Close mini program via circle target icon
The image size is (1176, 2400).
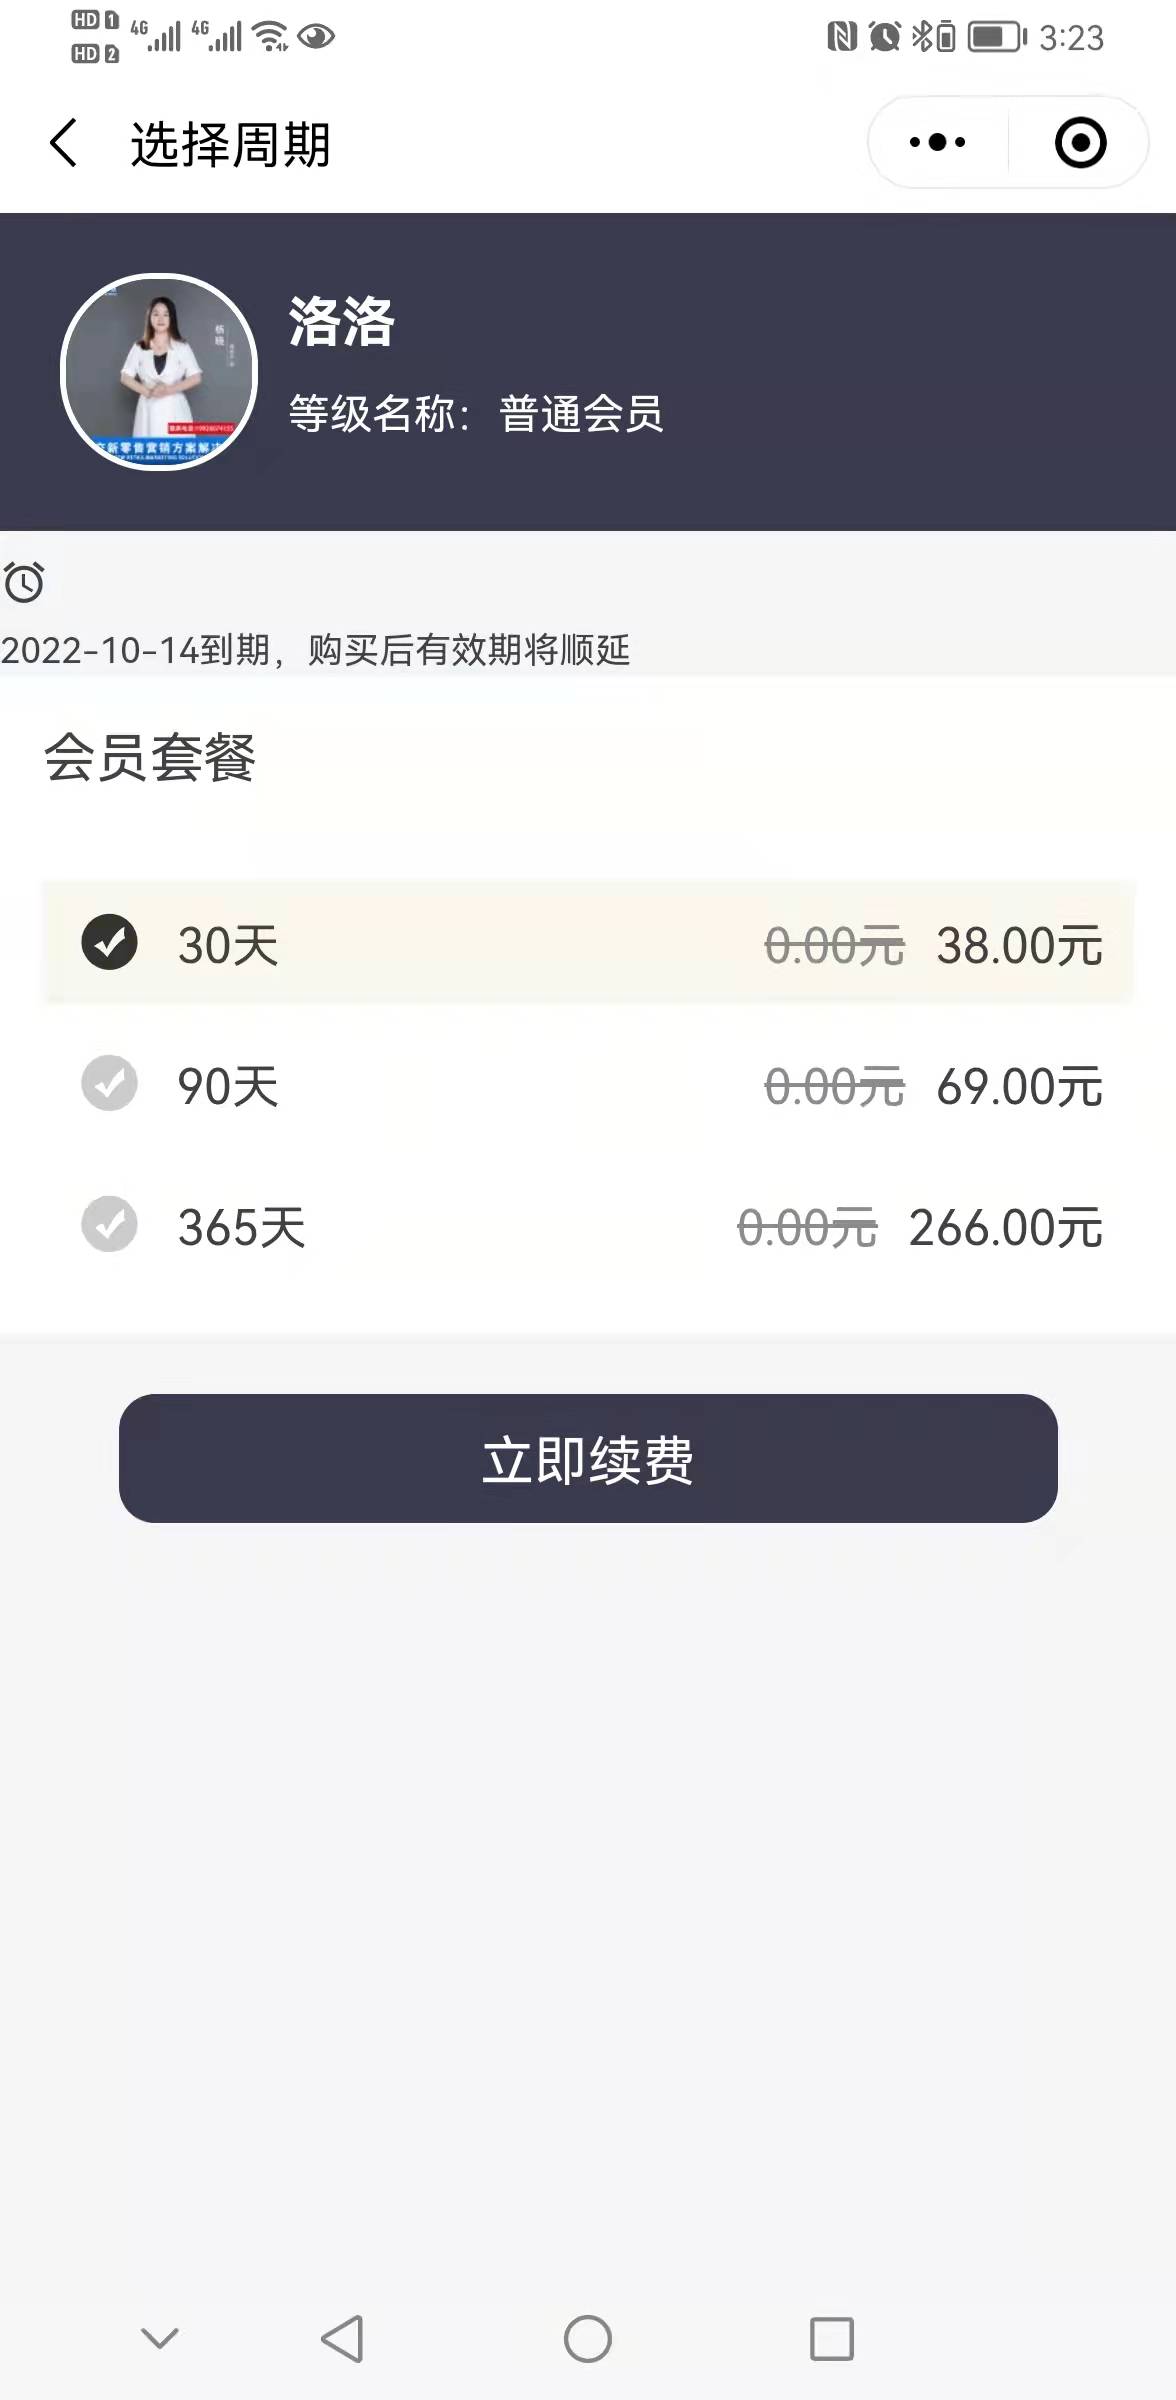tap(1080, 143)
